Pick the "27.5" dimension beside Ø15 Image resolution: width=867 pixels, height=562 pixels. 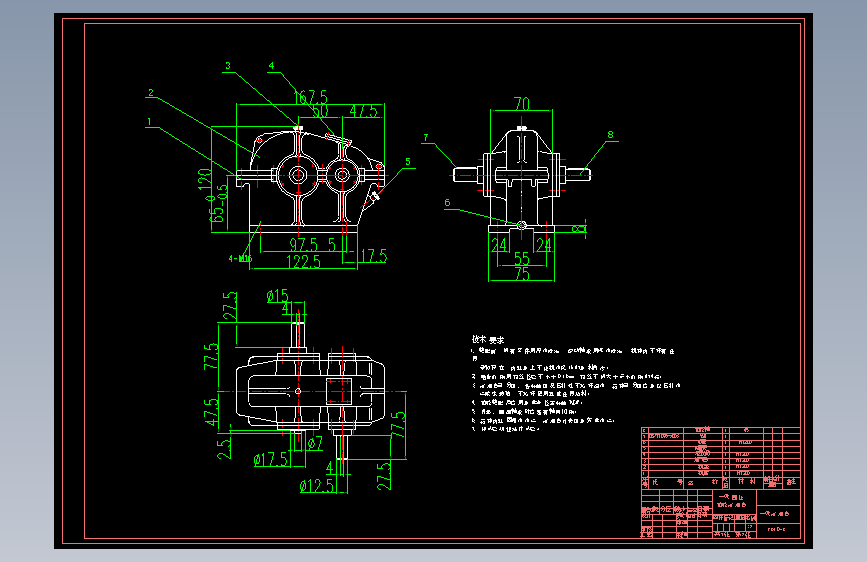[x=230, y=306]
